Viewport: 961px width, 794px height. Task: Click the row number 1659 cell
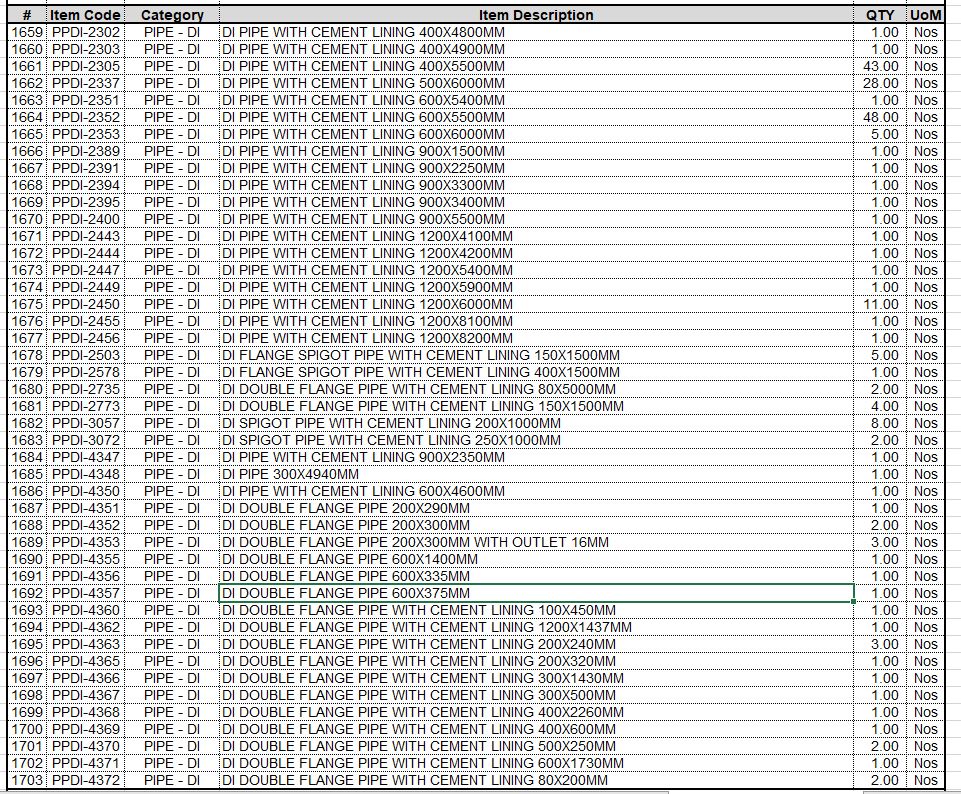click(27, 32)
